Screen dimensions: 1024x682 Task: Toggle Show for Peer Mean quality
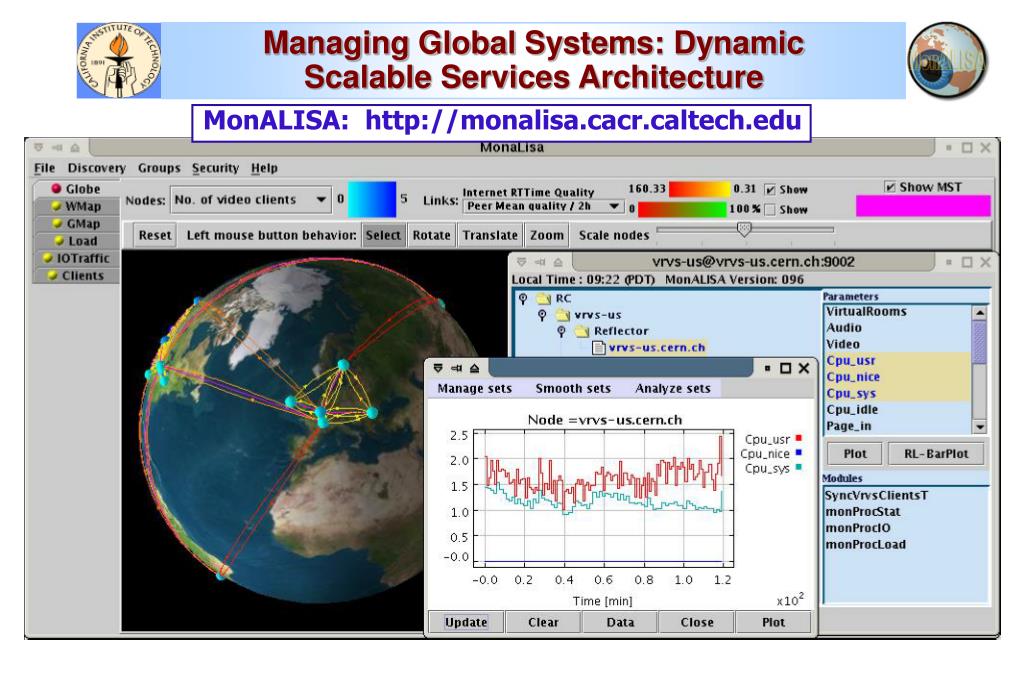pos(771,210)
